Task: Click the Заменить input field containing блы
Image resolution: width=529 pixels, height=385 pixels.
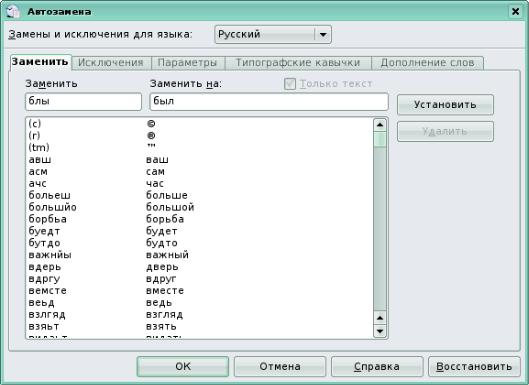Action: click(x=83, y=102)
